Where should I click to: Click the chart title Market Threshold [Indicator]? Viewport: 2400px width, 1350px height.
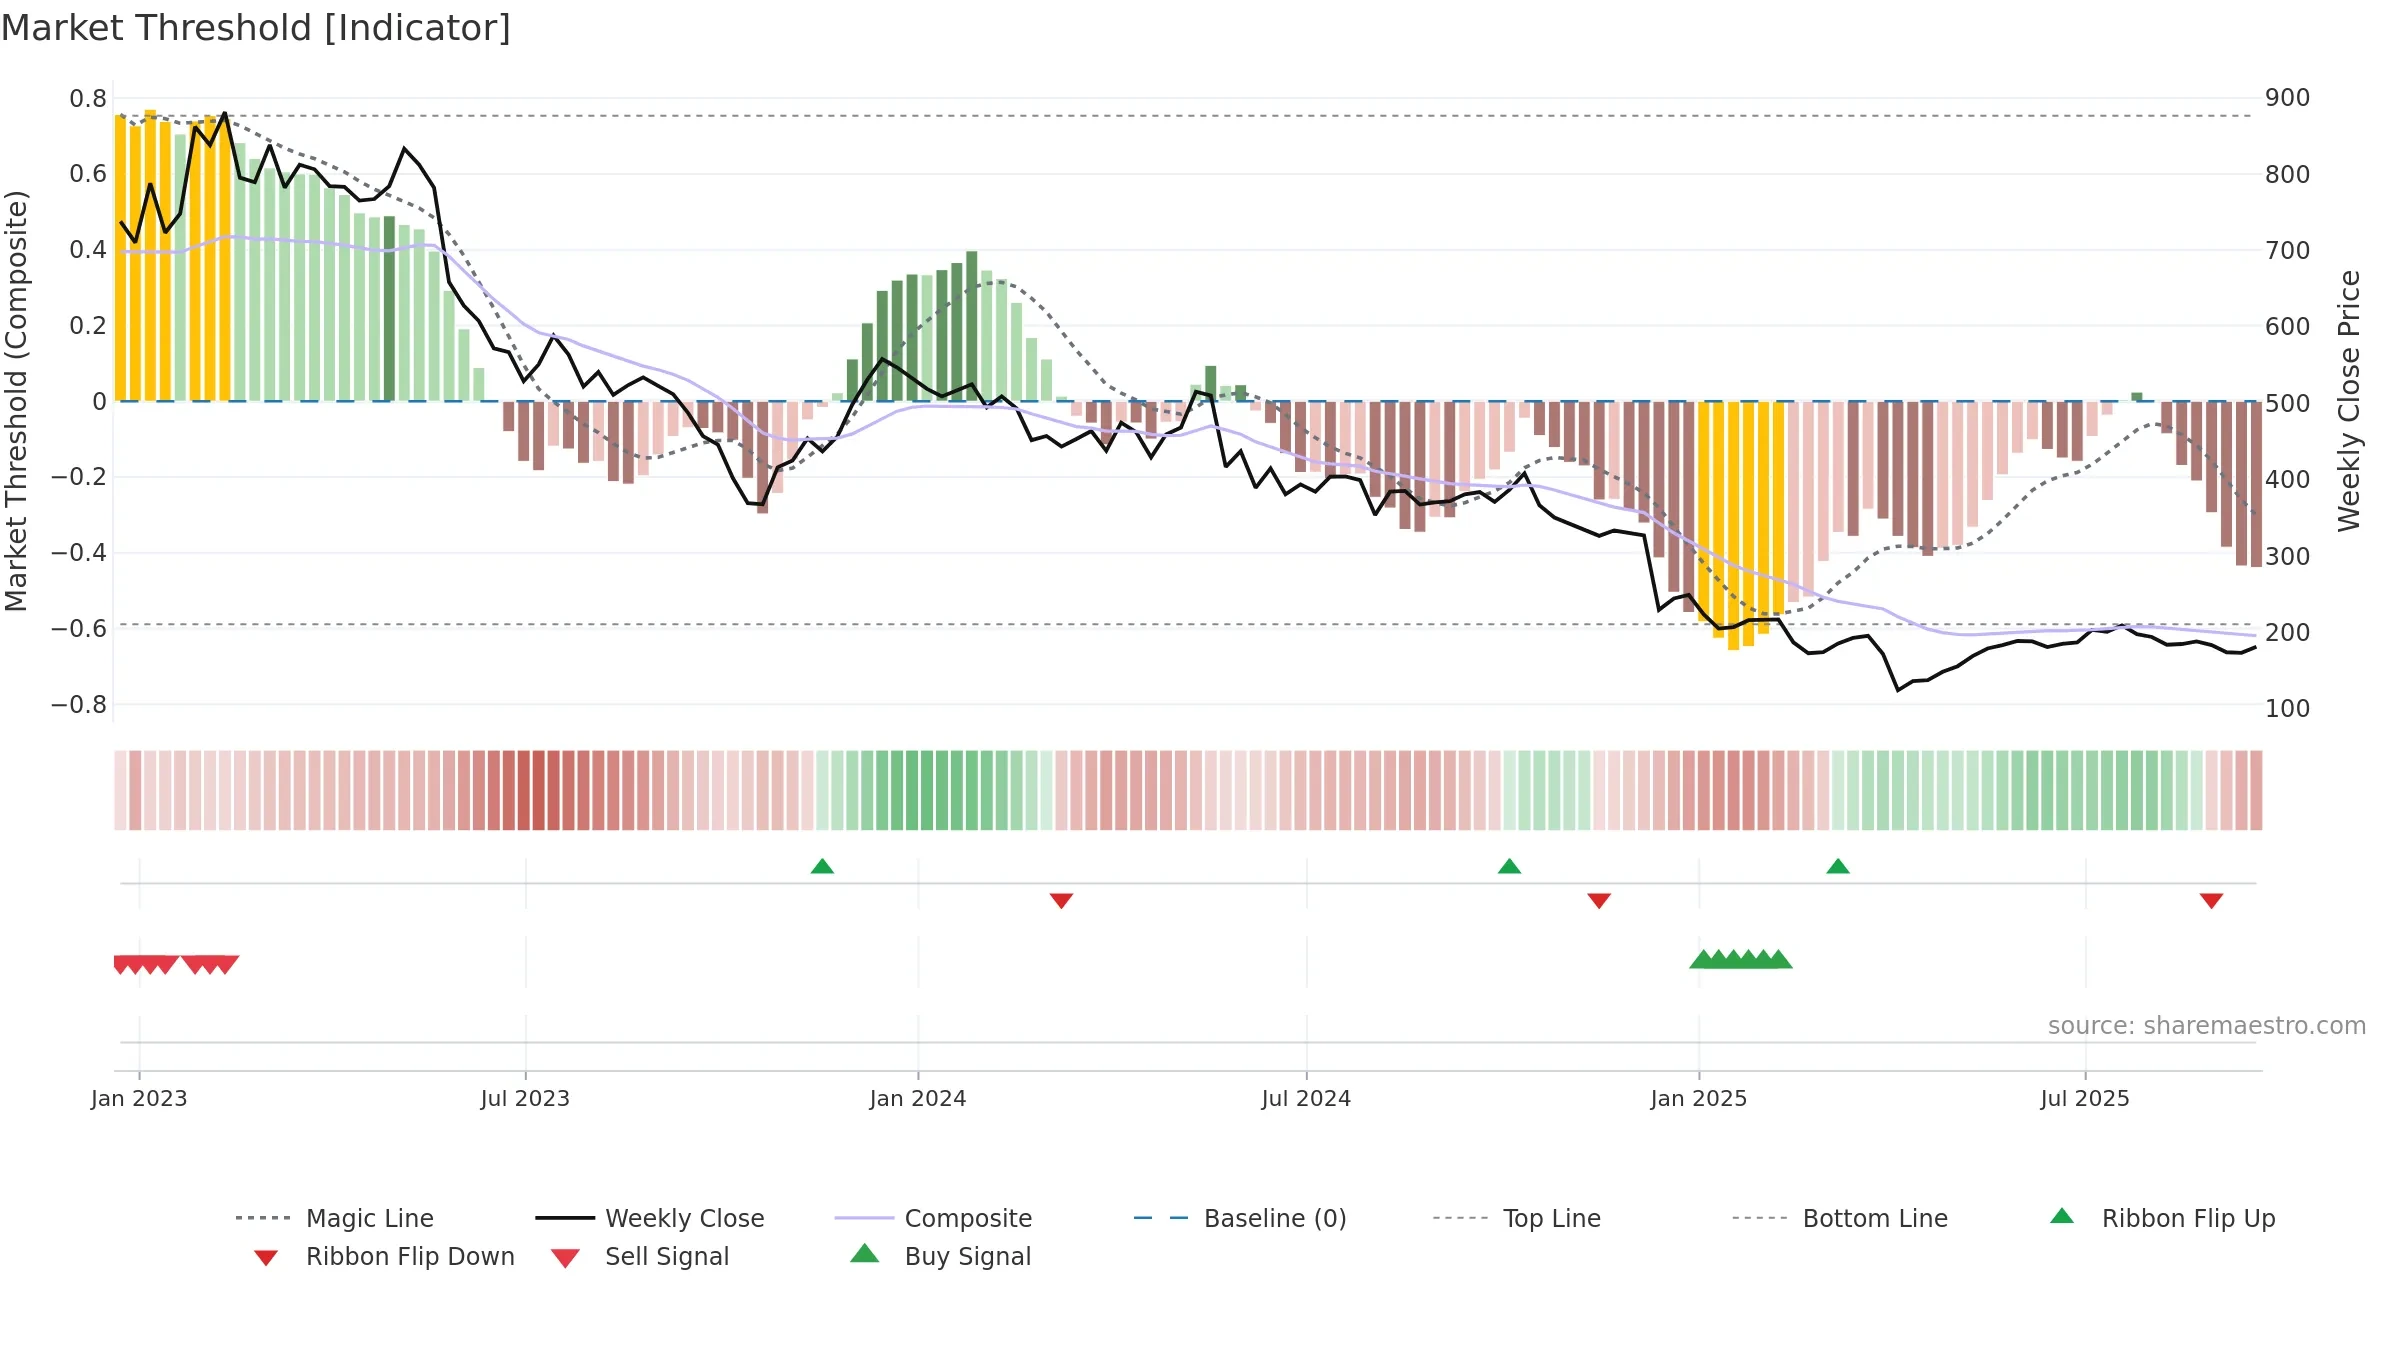[256, 28]
